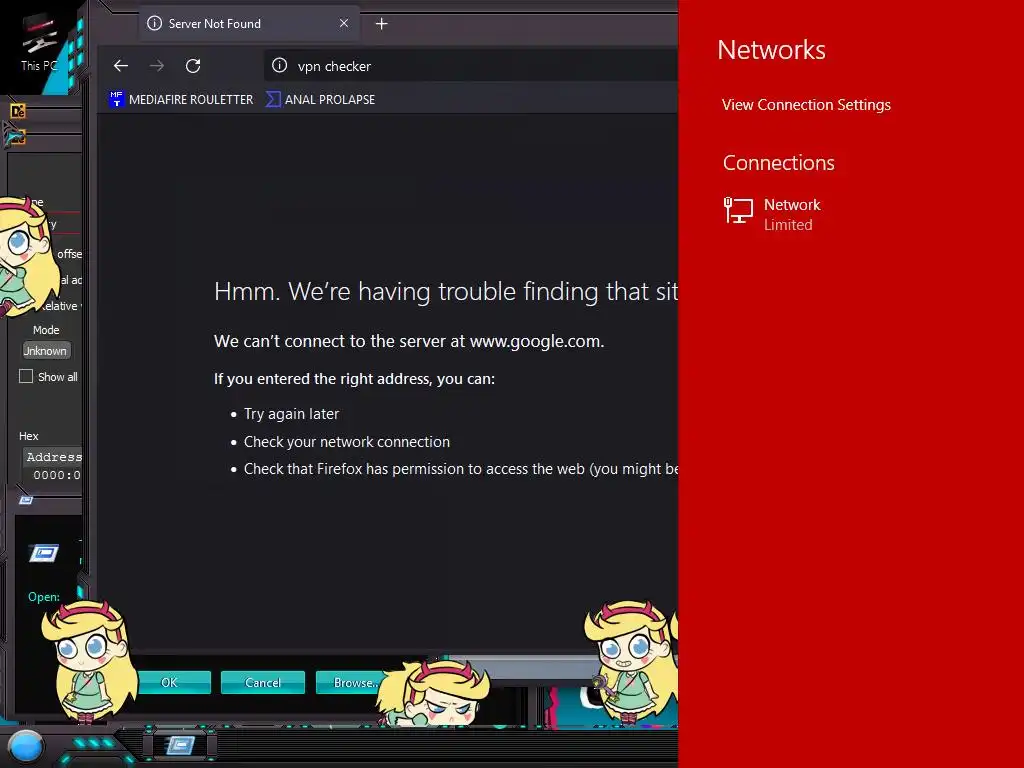1024x768 pixels.
Task: Click the Run dialog icon above Open
Action: (44, 554)
